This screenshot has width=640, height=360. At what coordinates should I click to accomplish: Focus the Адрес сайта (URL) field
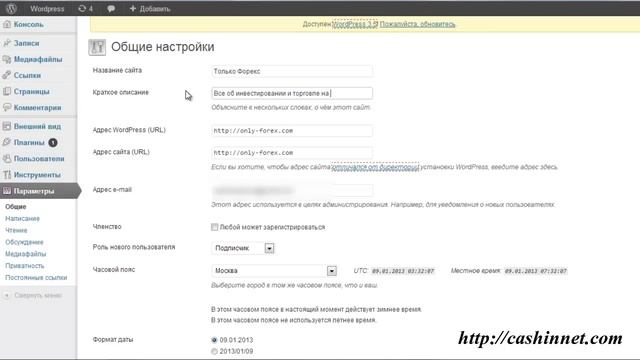(x=292, y=153)
